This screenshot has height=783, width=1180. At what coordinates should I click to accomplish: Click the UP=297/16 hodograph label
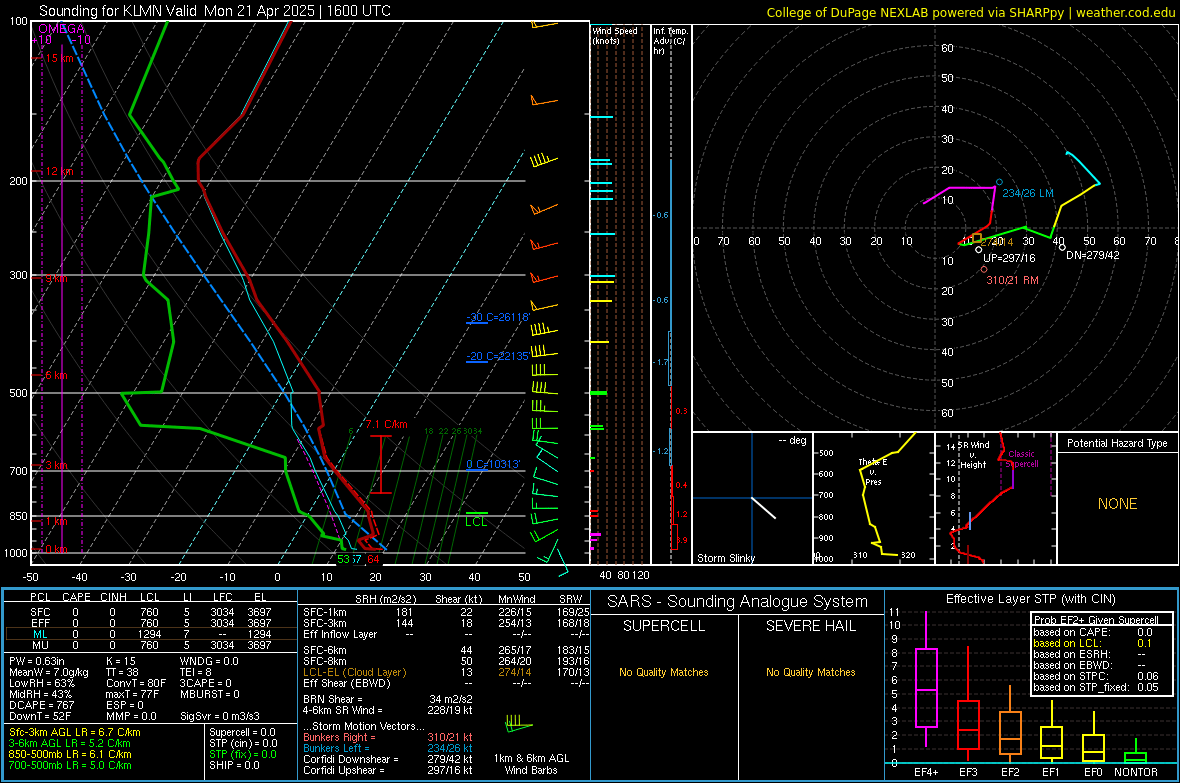click(x=1009, y=258)
